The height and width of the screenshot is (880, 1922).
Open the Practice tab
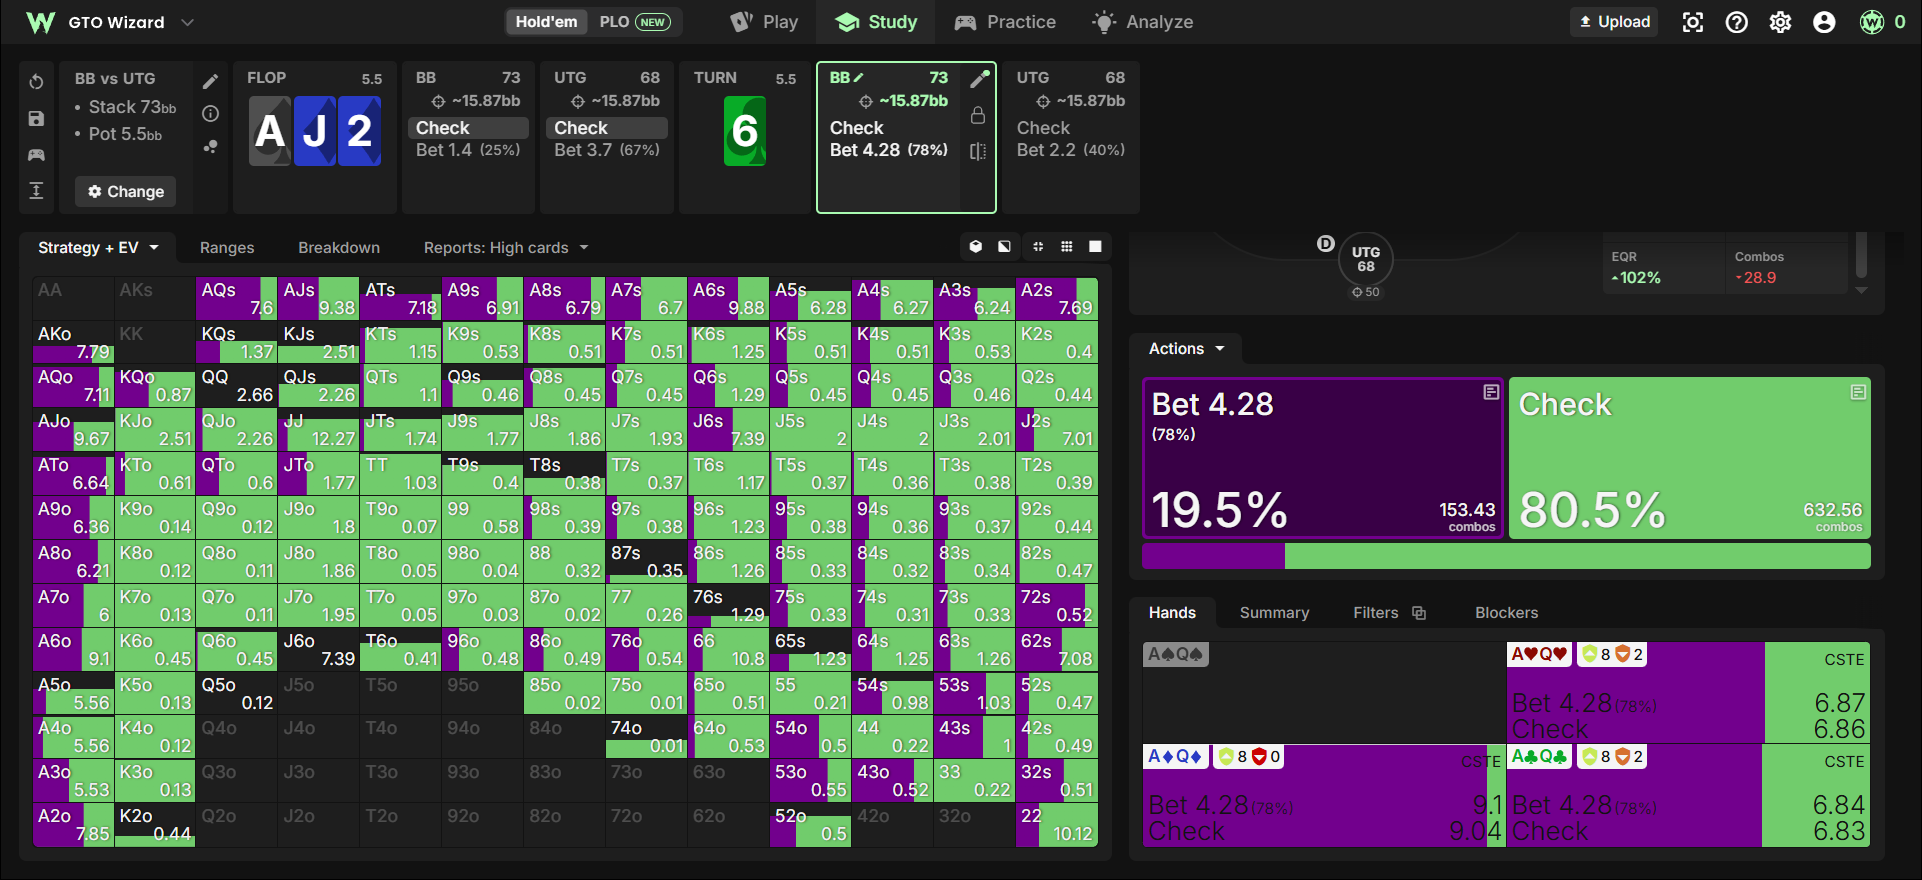pyautogui.click(x=1005, y=22)
